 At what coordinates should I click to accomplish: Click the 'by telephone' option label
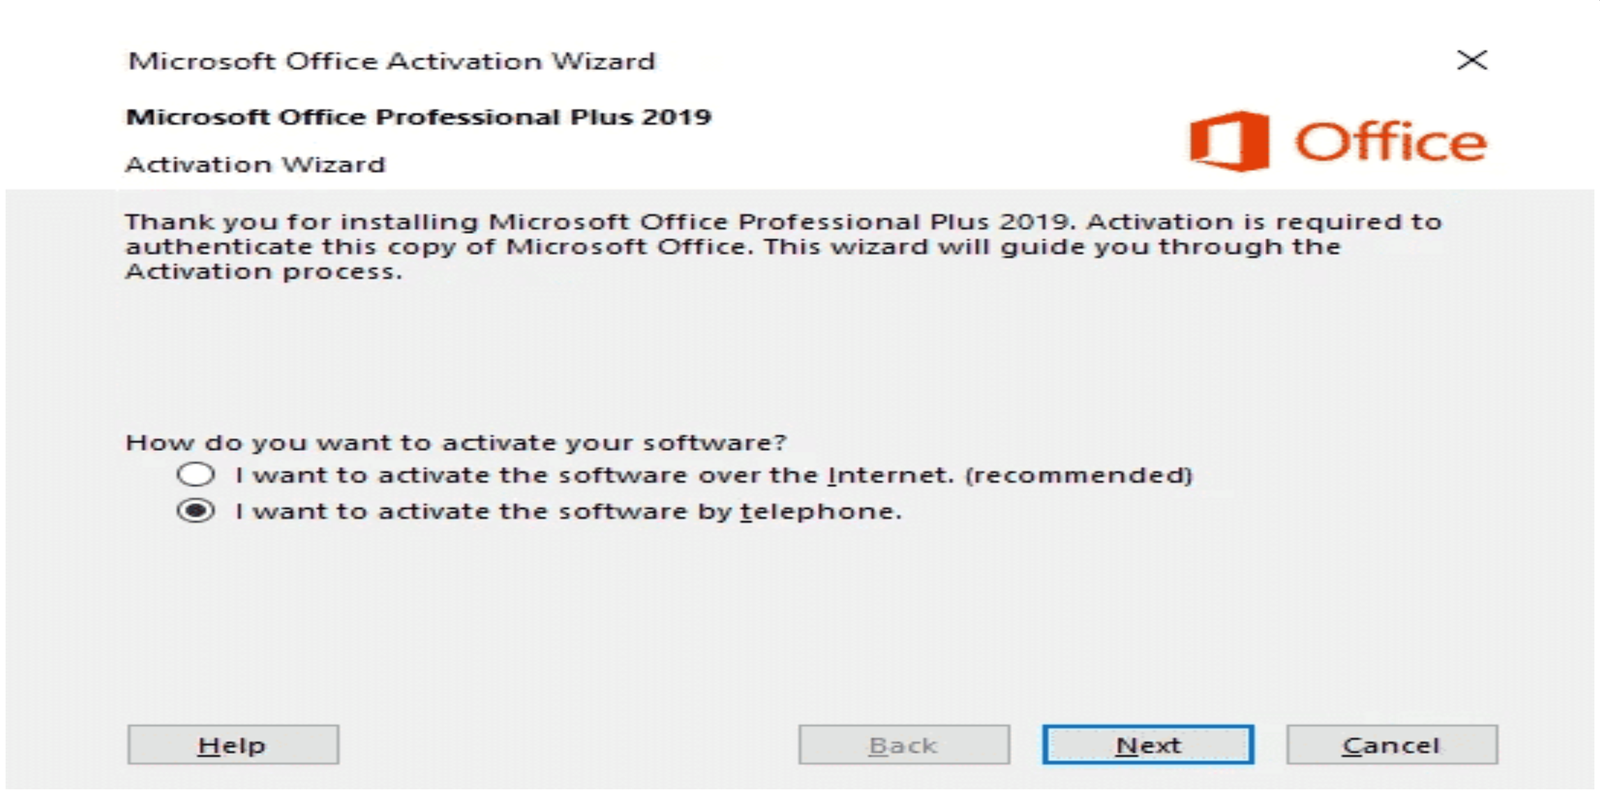pyautogui.click(x=567, y=512)
